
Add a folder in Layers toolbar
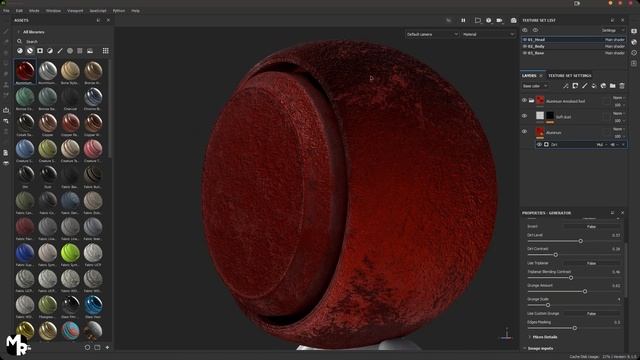coord(613,86)
